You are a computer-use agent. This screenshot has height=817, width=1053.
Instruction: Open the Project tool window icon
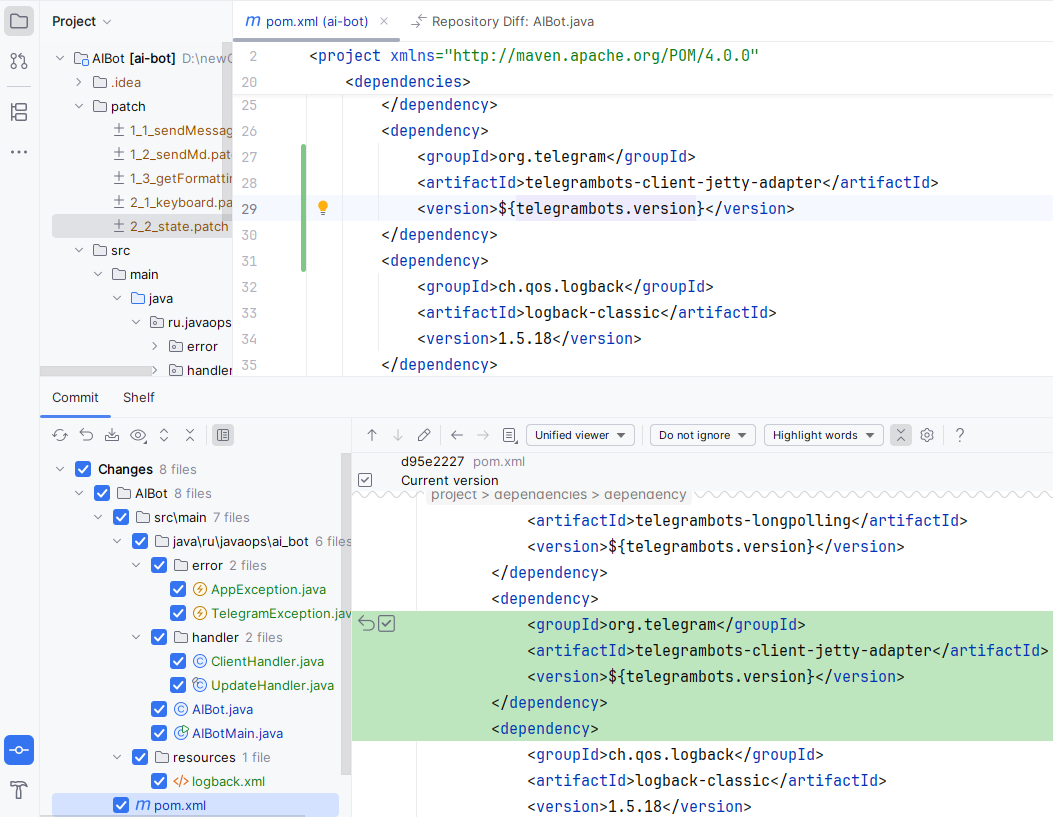[19, 21]
